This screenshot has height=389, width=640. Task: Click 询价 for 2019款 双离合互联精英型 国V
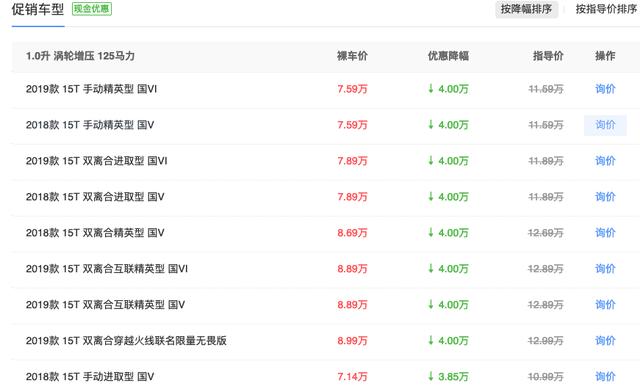click(605, 305)
